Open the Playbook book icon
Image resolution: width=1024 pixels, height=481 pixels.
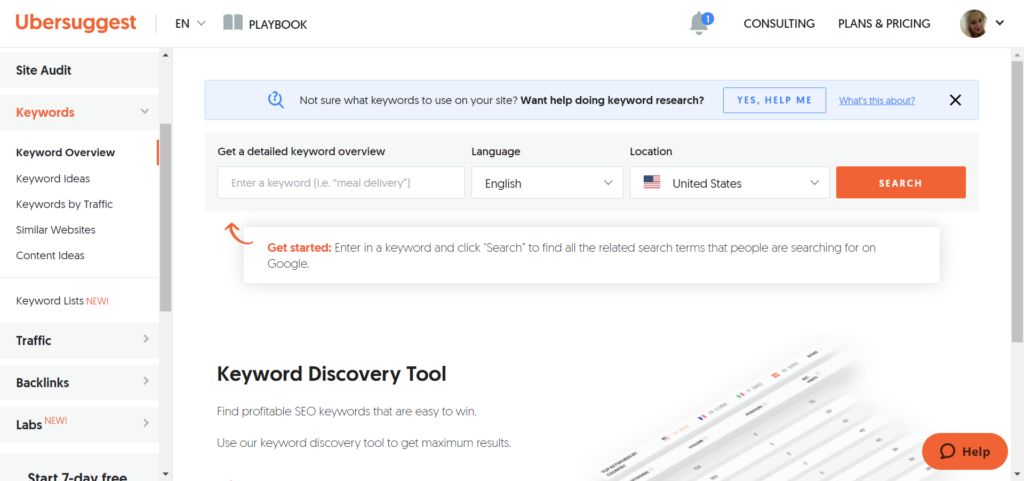pyautogui.click(x=232, y=23)
